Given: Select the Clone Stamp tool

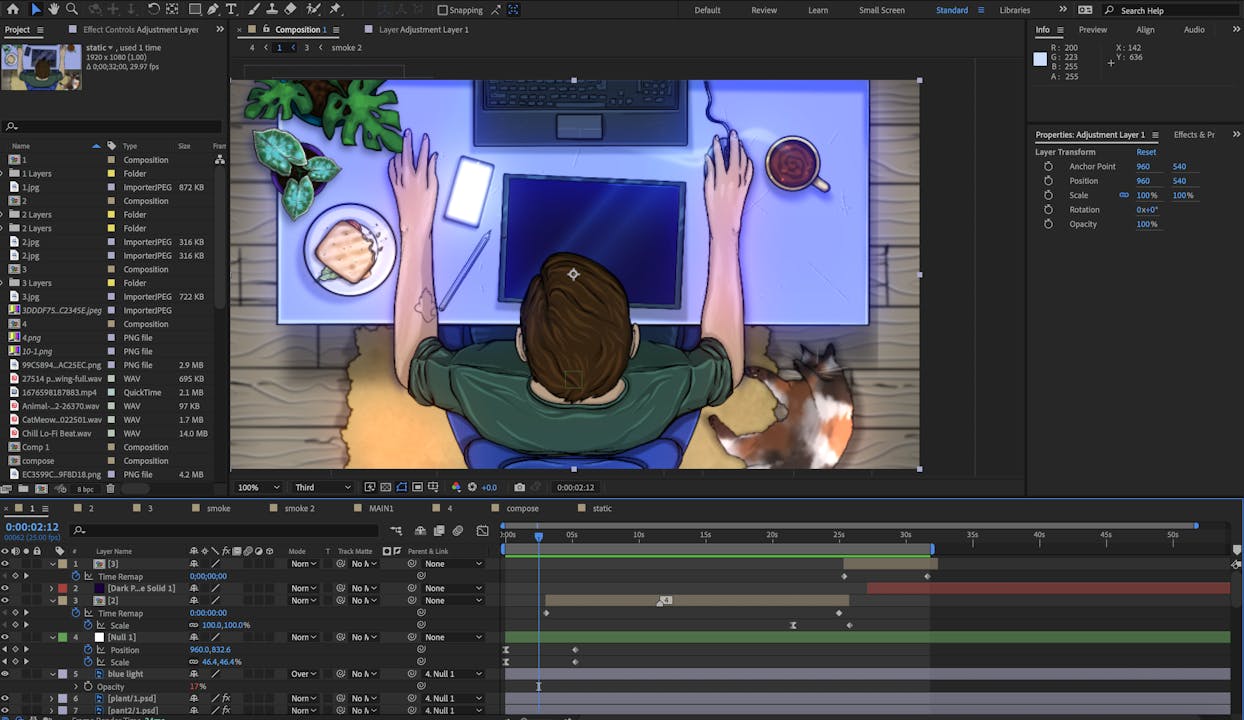Looking at the screenshot, I should click(x=271, y=9).
